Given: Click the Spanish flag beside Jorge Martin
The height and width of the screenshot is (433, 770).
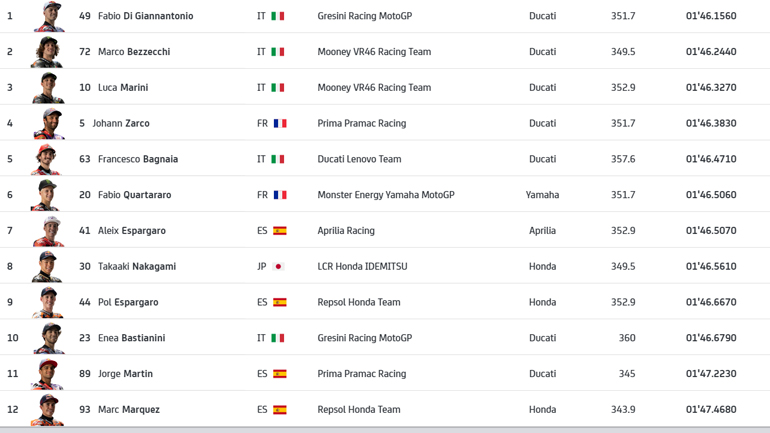Looking at the screenshot, I should [x=280, y=374].
